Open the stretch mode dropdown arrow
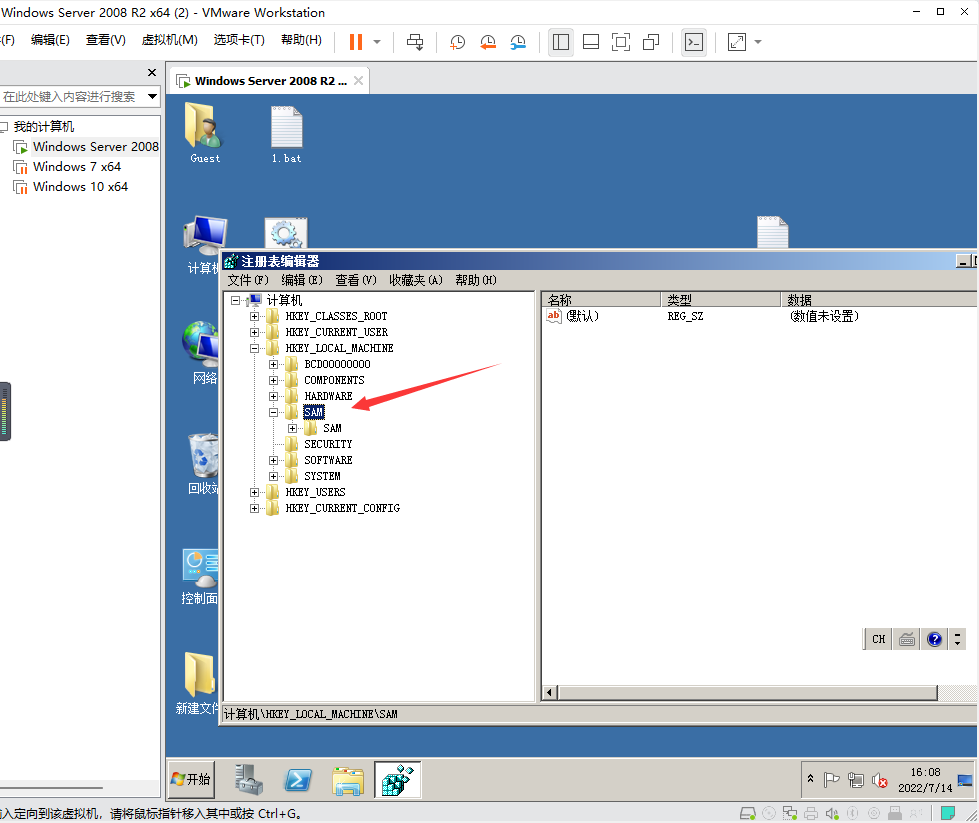This screenshot has height=823, width=979. [x=758, y=42]
